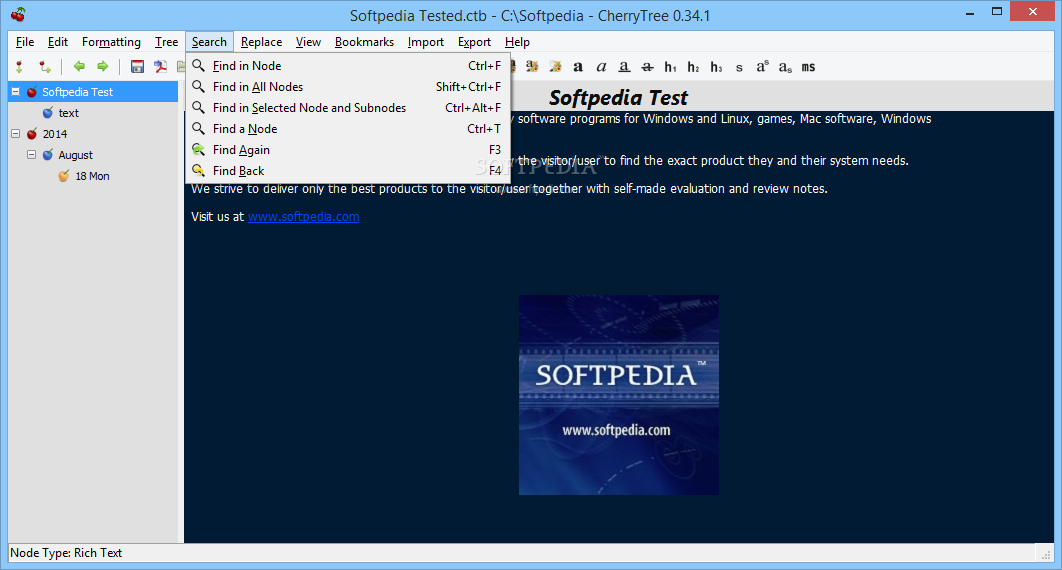Choose Find Back
Screen dimensions: 1062x570
pyautogui.click(x=347, y=171)
